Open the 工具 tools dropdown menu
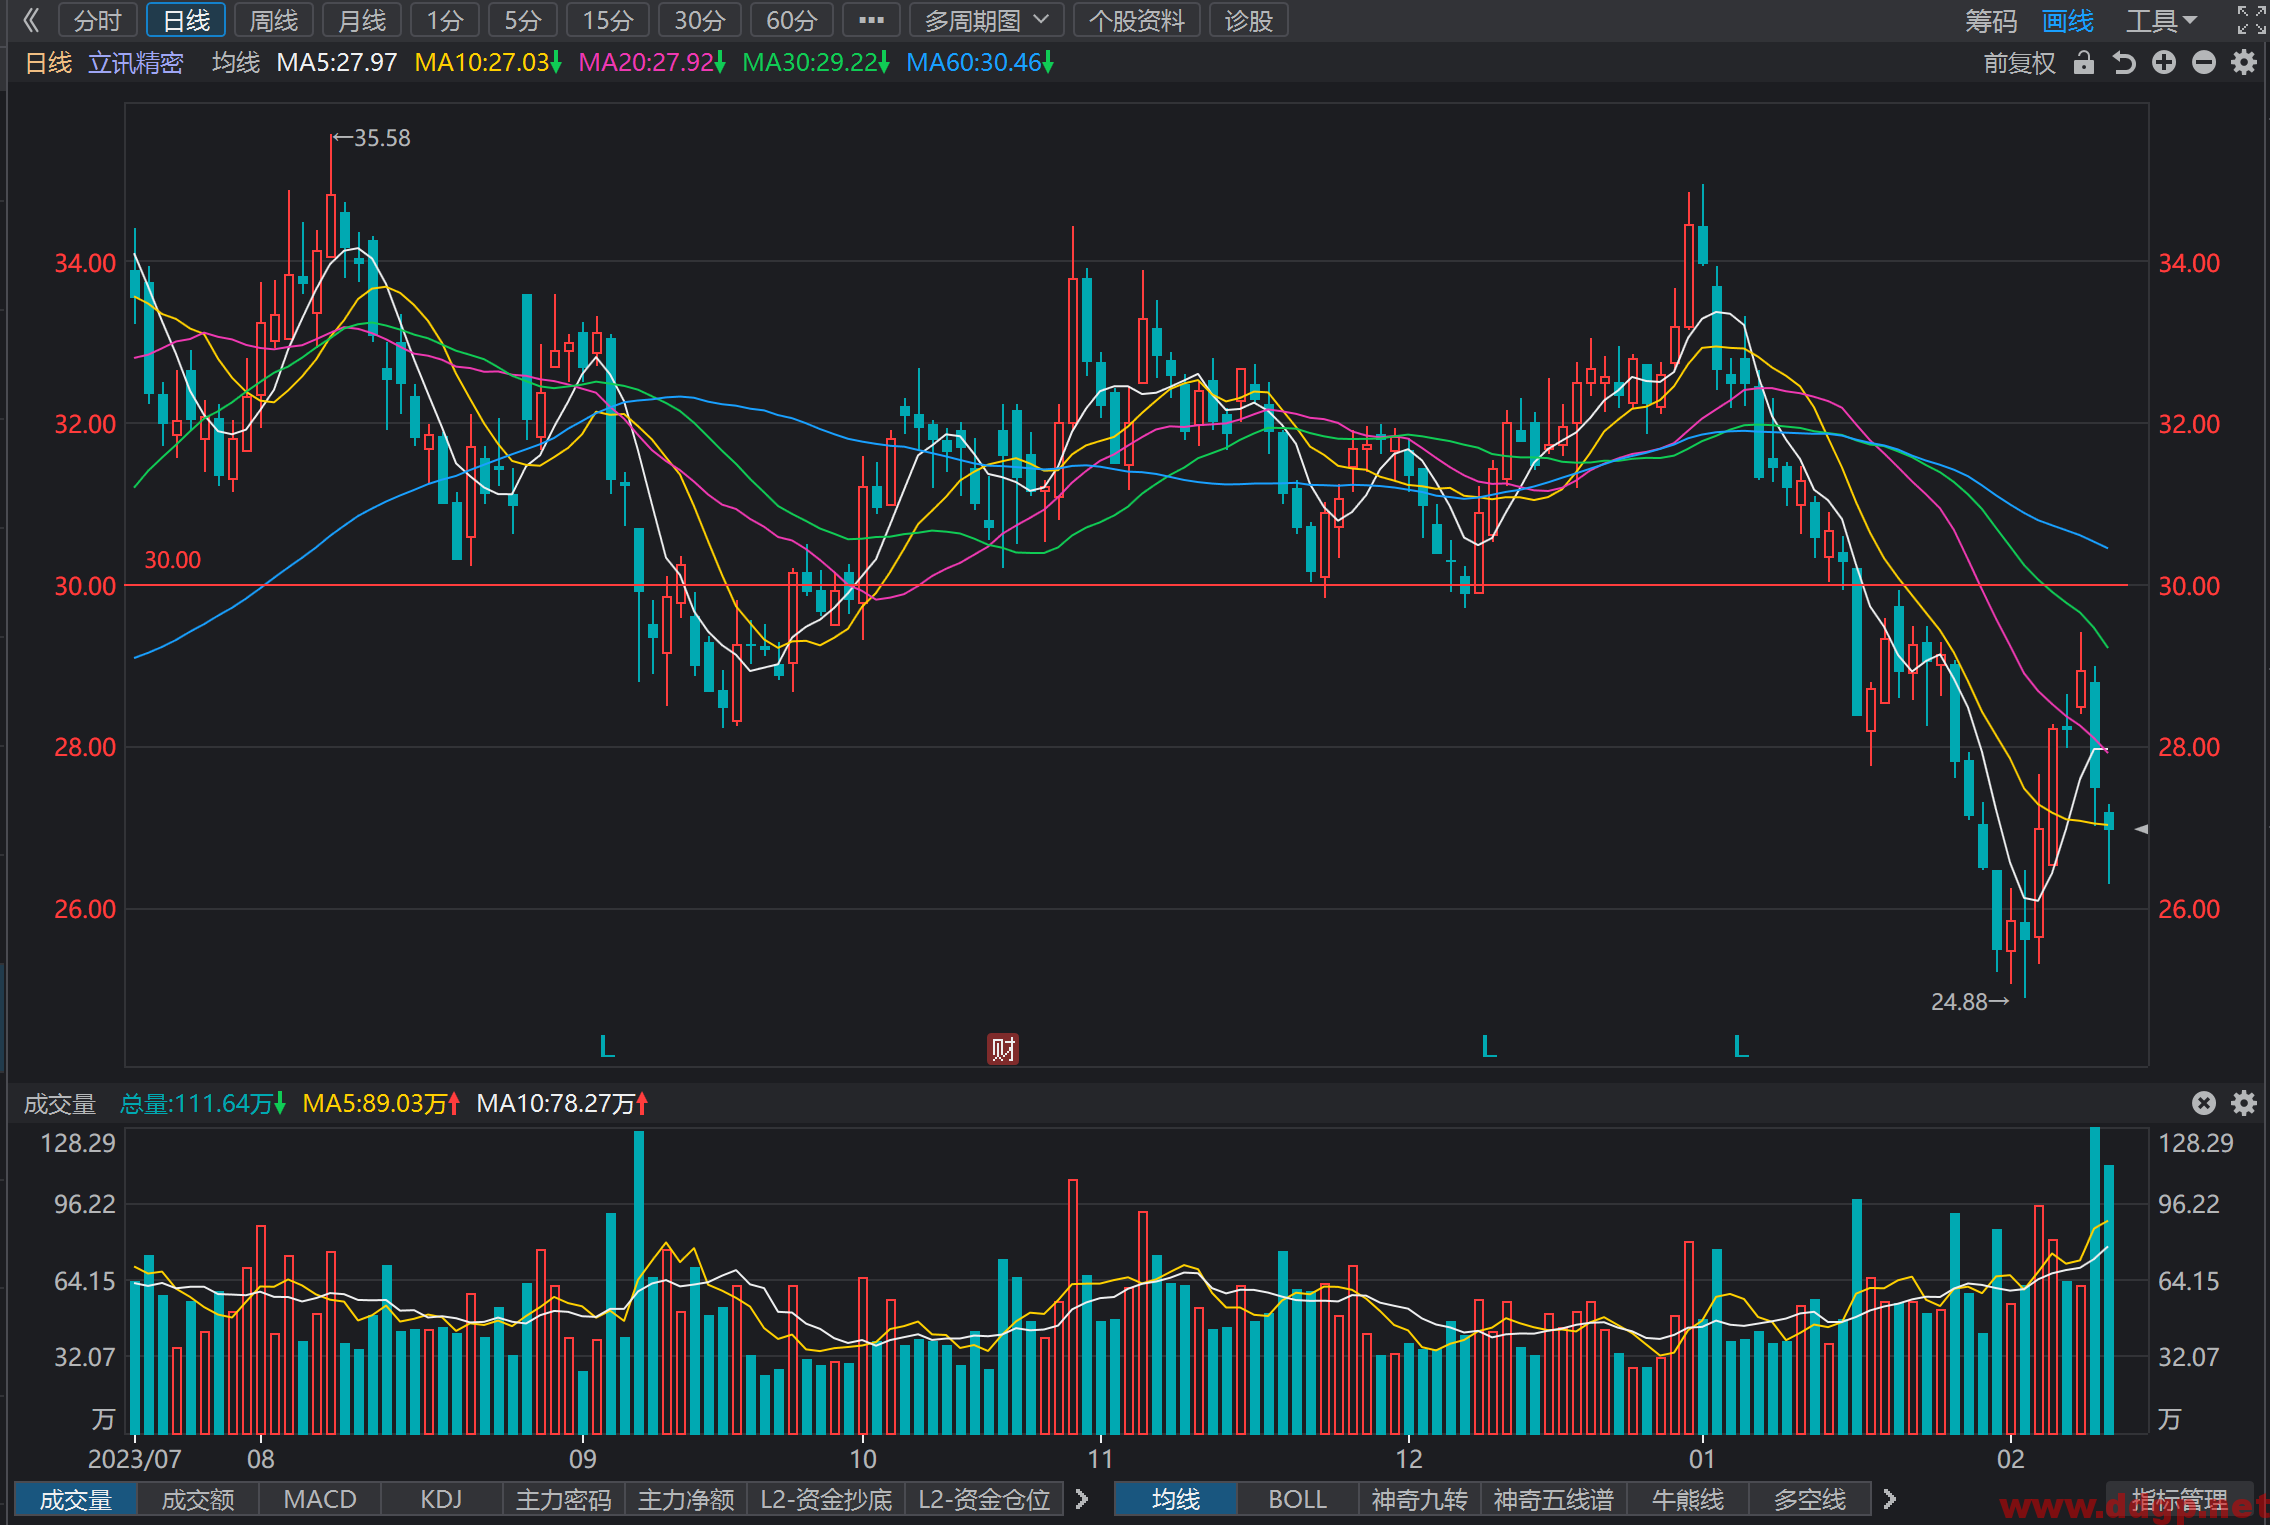The height and width of the screenshot is (1525, 2270). pyautogui.click(x=2161, y=21)
